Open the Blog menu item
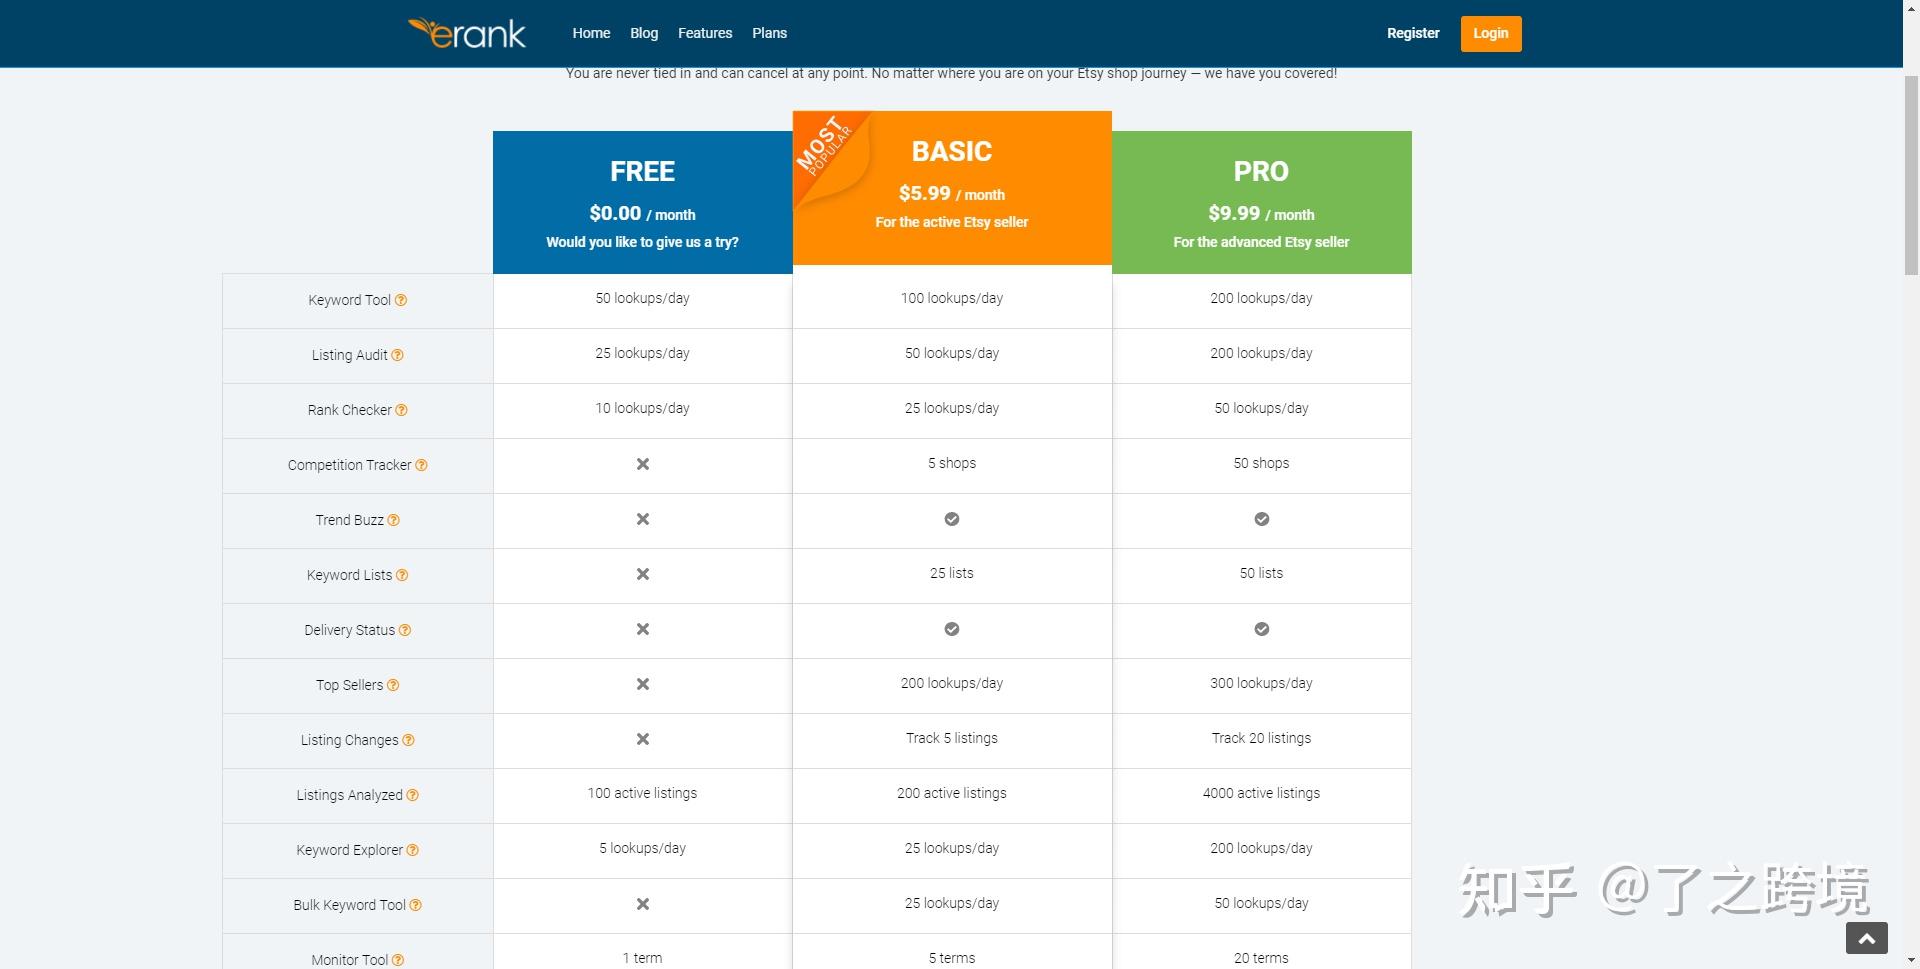 point(644,33)
